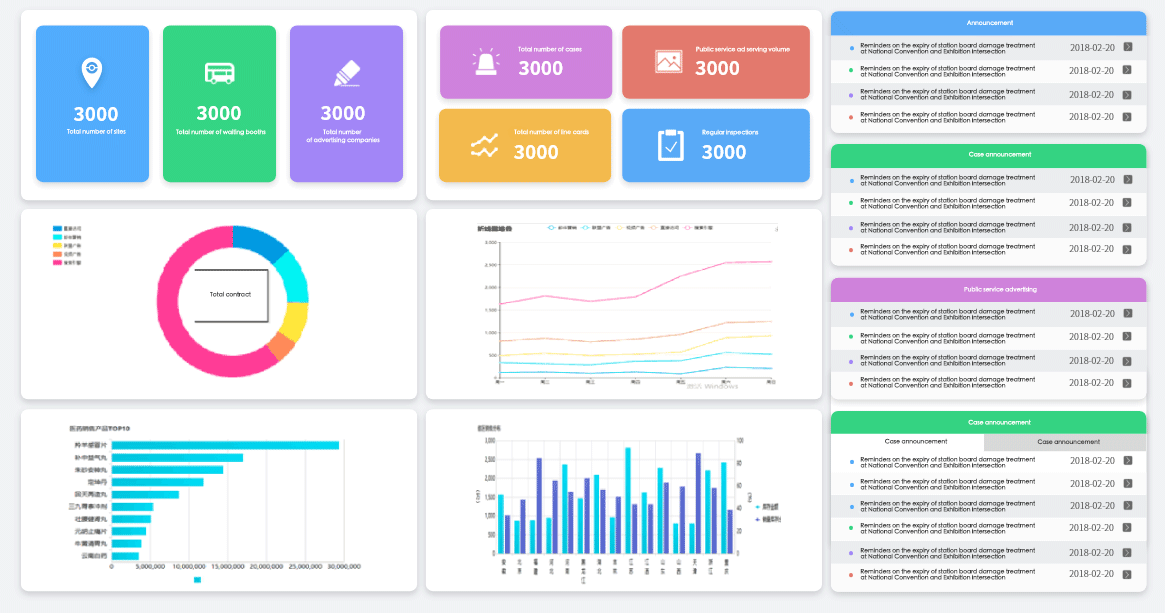Click the location pin icon on sites card
1165x613 pixels.
[91, 72]
